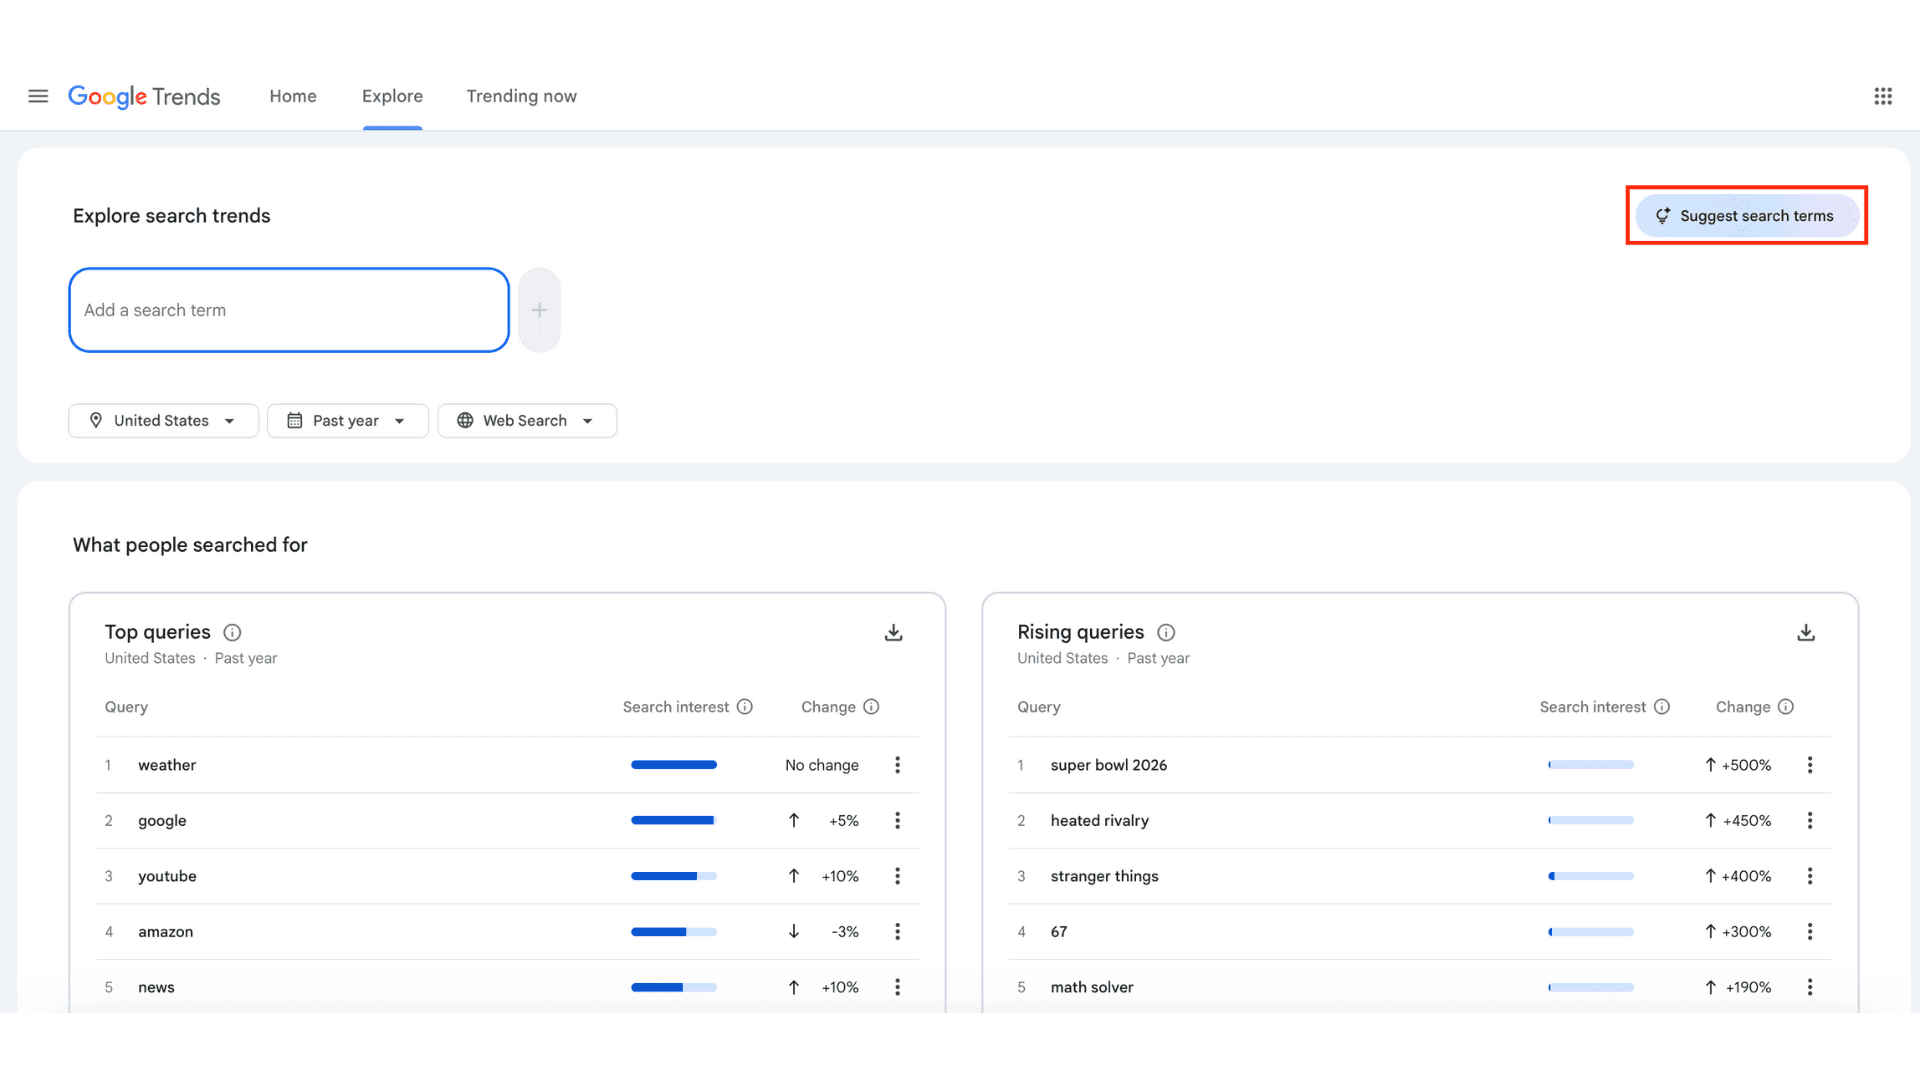Viewport: 1920px width, 1080px height.
Task: Open the heated rivalry rising query
Action: point(1099,821)
